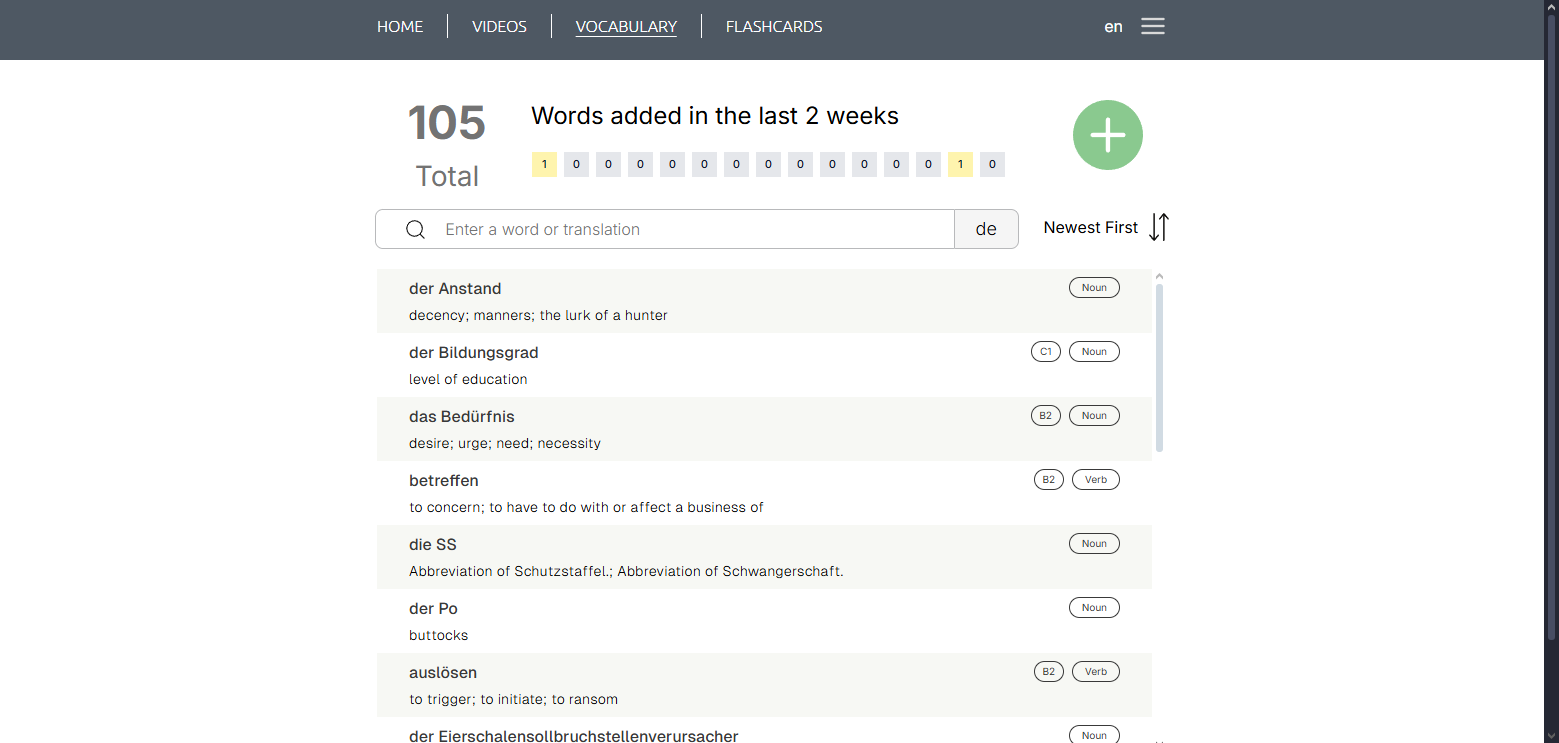Click translation 'buttocks'
This screenshot has width=1559, height=743.
(x=438, y=635)
